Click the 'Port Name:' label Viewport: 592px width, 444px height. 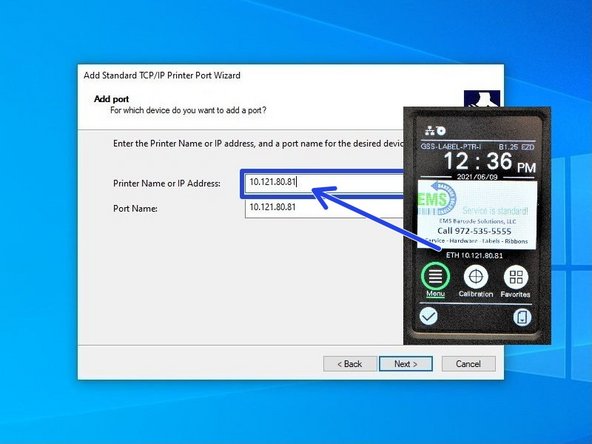(135, 208)
